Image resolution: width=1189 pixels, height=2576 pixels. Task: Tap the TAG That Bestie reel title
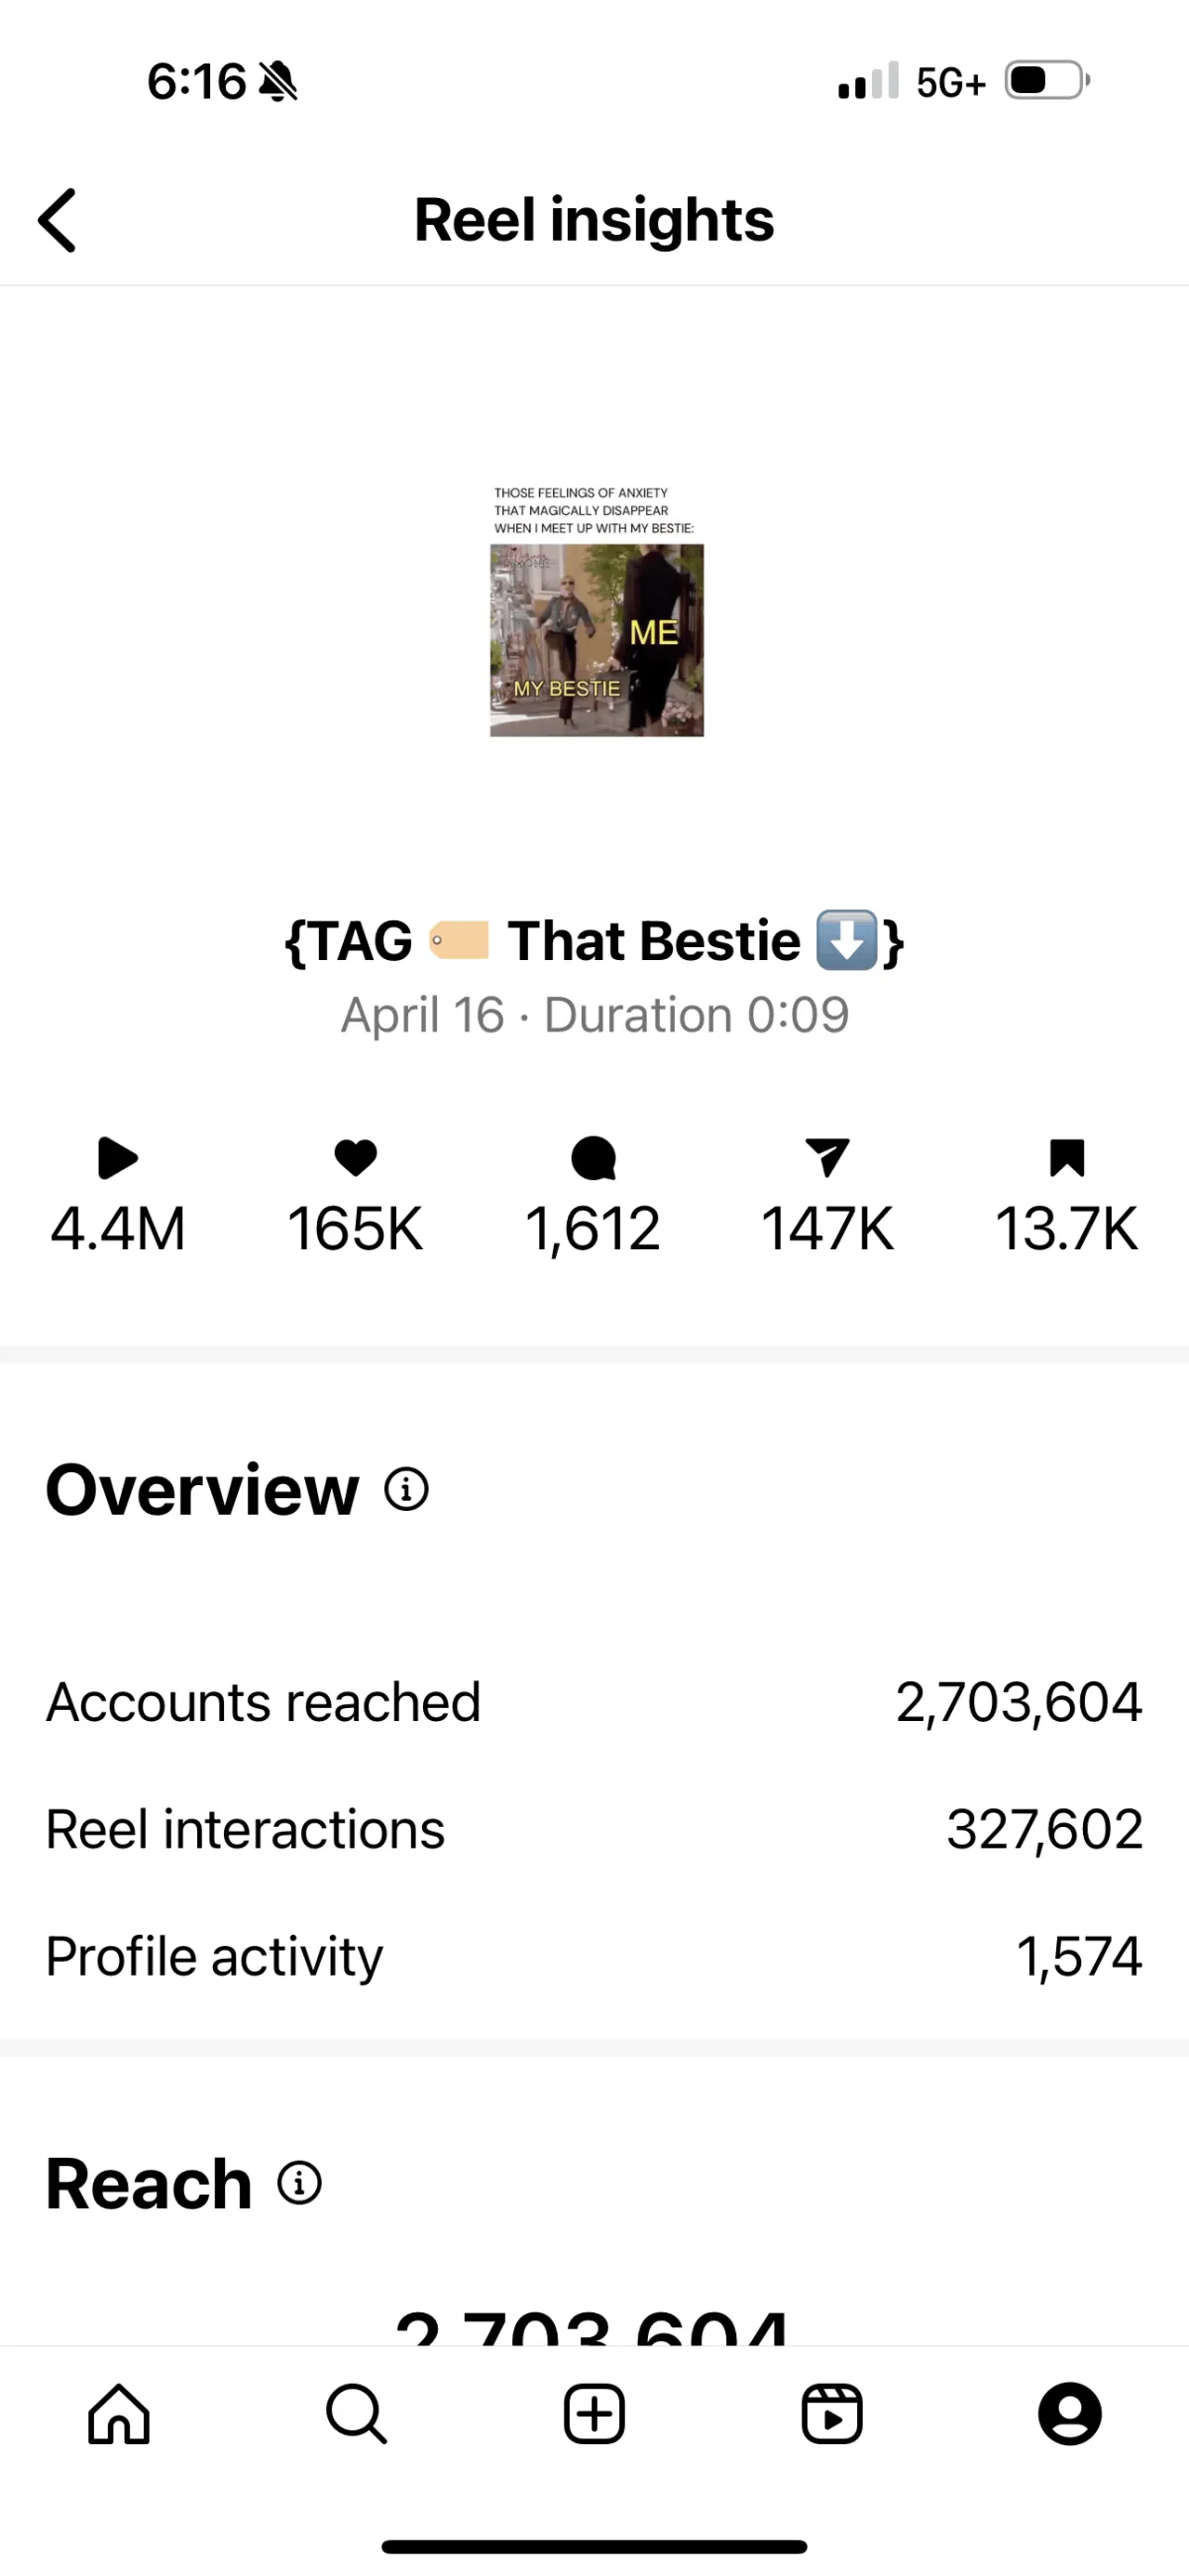[594, 941]
